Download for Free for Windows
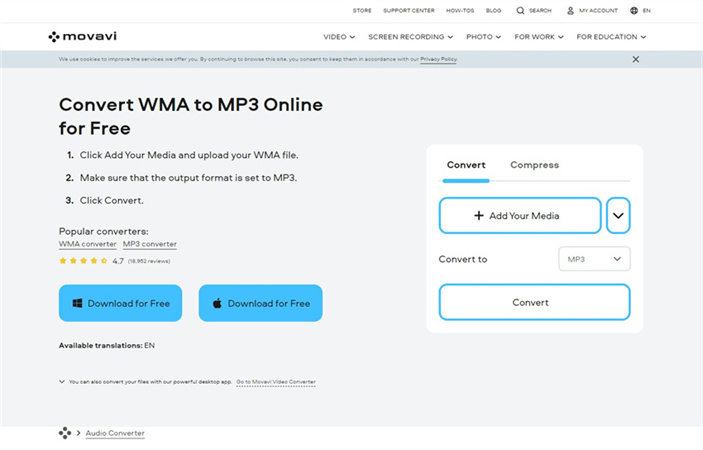 tap(120, 303)
